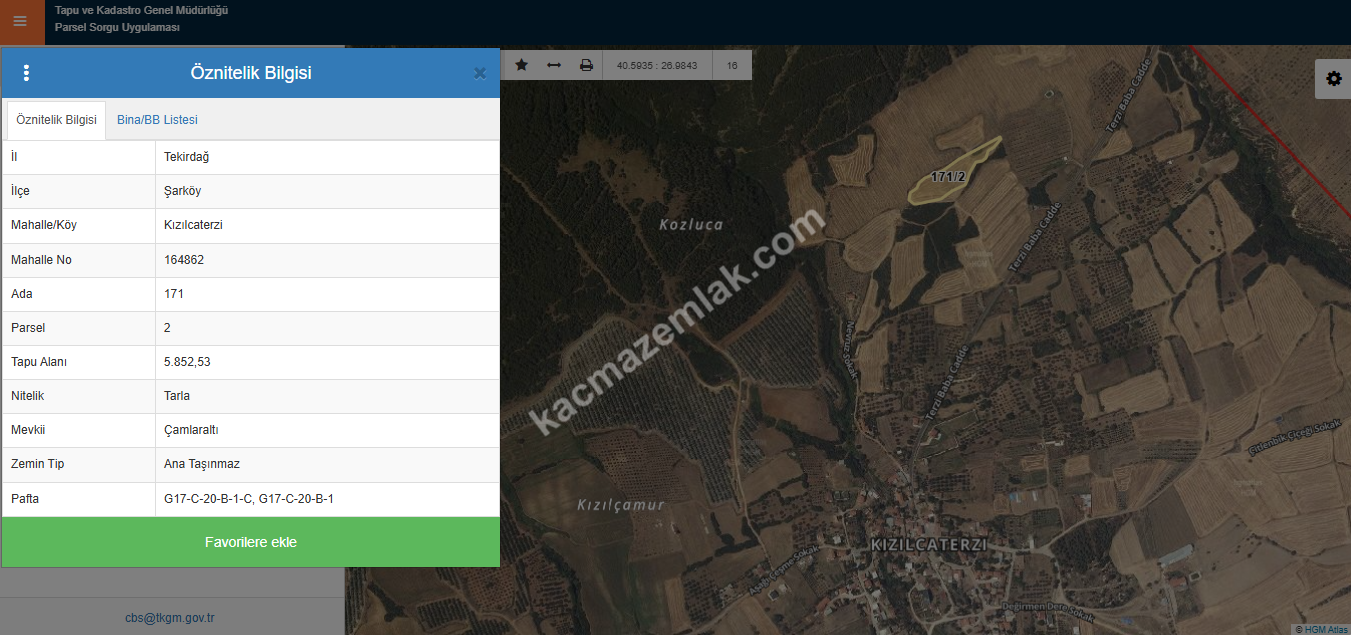Select the measure distance arrow tool
The image size is (1351, 635).
click(x=554, y=65)
